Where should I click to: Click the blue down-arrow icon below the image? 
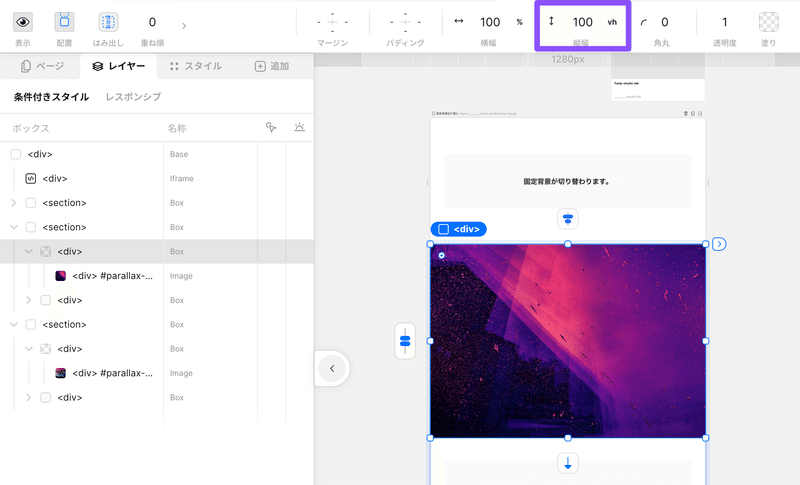(568, 463)
